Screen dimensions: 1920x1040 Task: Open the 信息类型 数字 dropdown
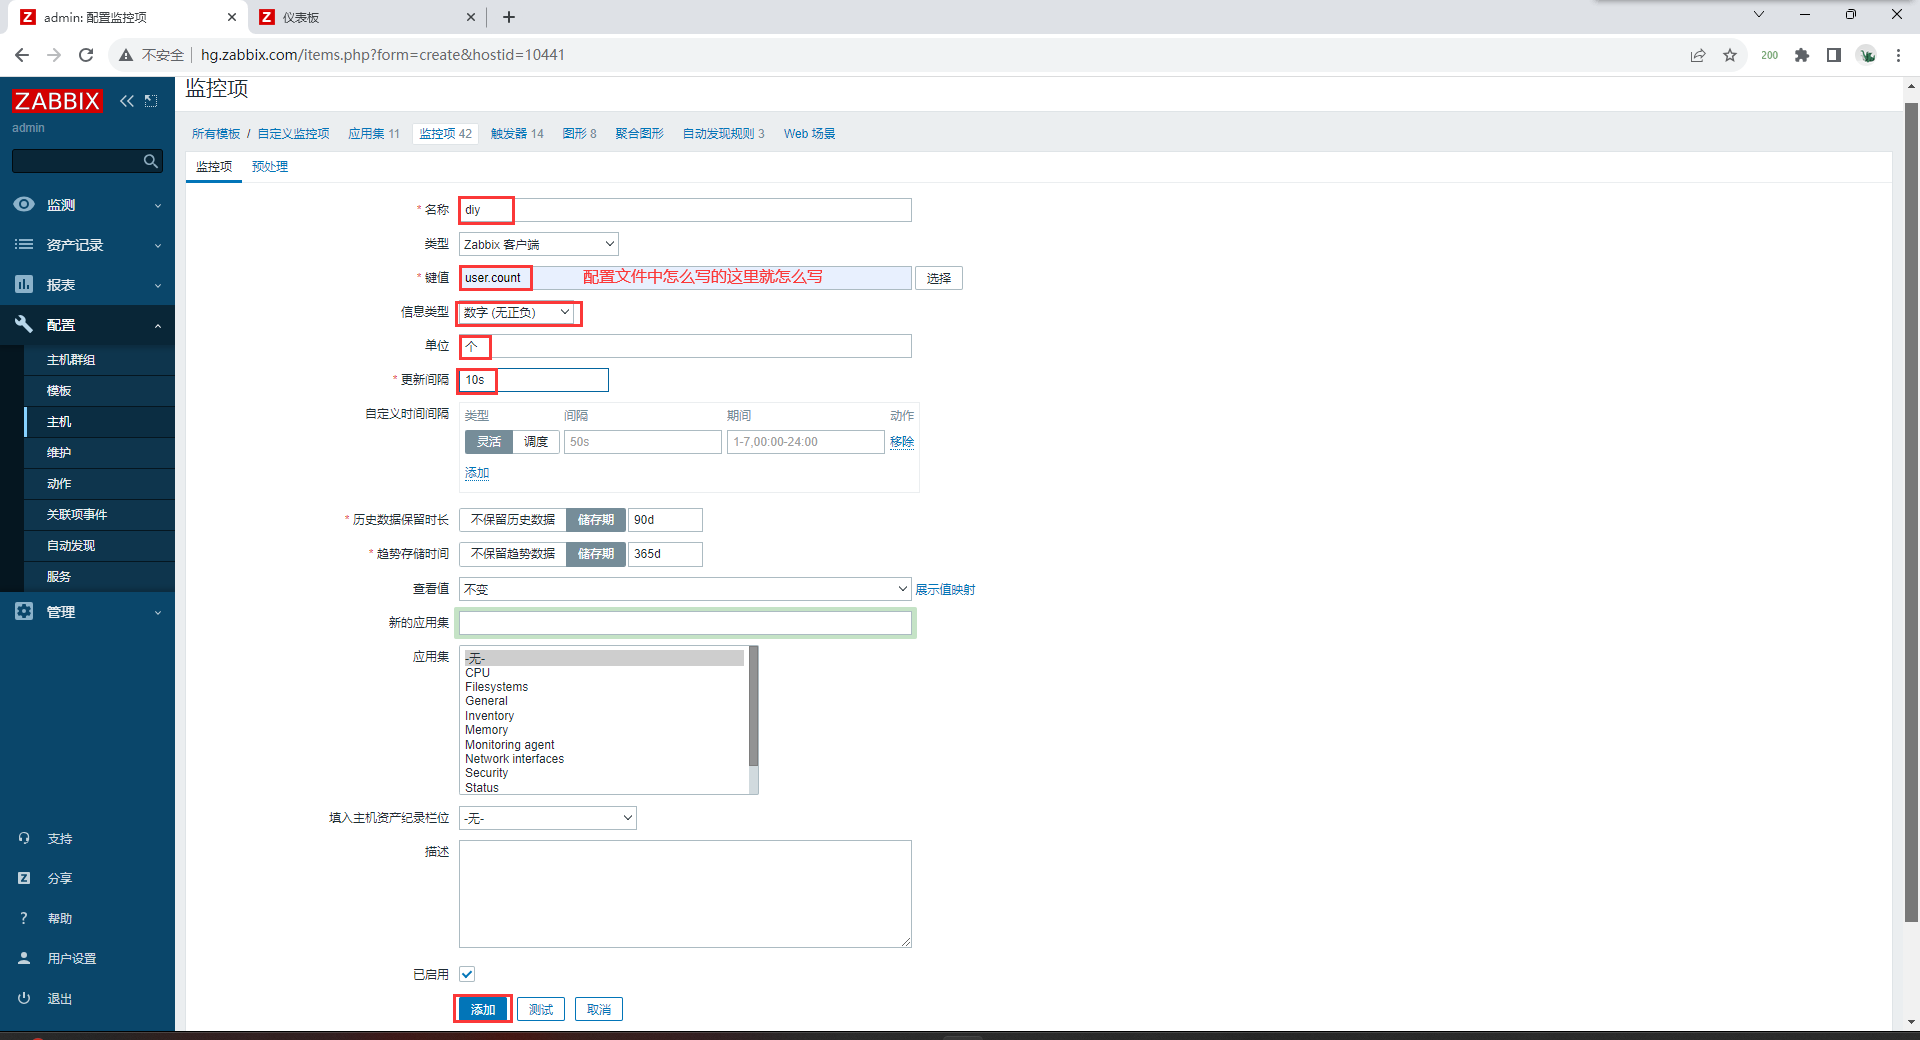point(517,313)
